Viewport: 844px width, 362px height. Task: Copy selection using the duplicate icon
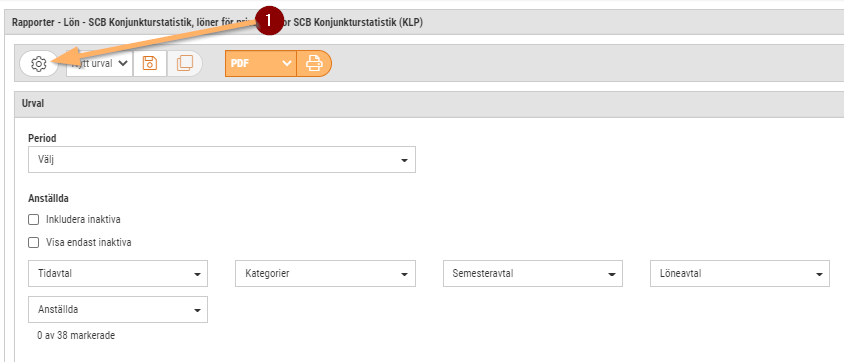185,63
